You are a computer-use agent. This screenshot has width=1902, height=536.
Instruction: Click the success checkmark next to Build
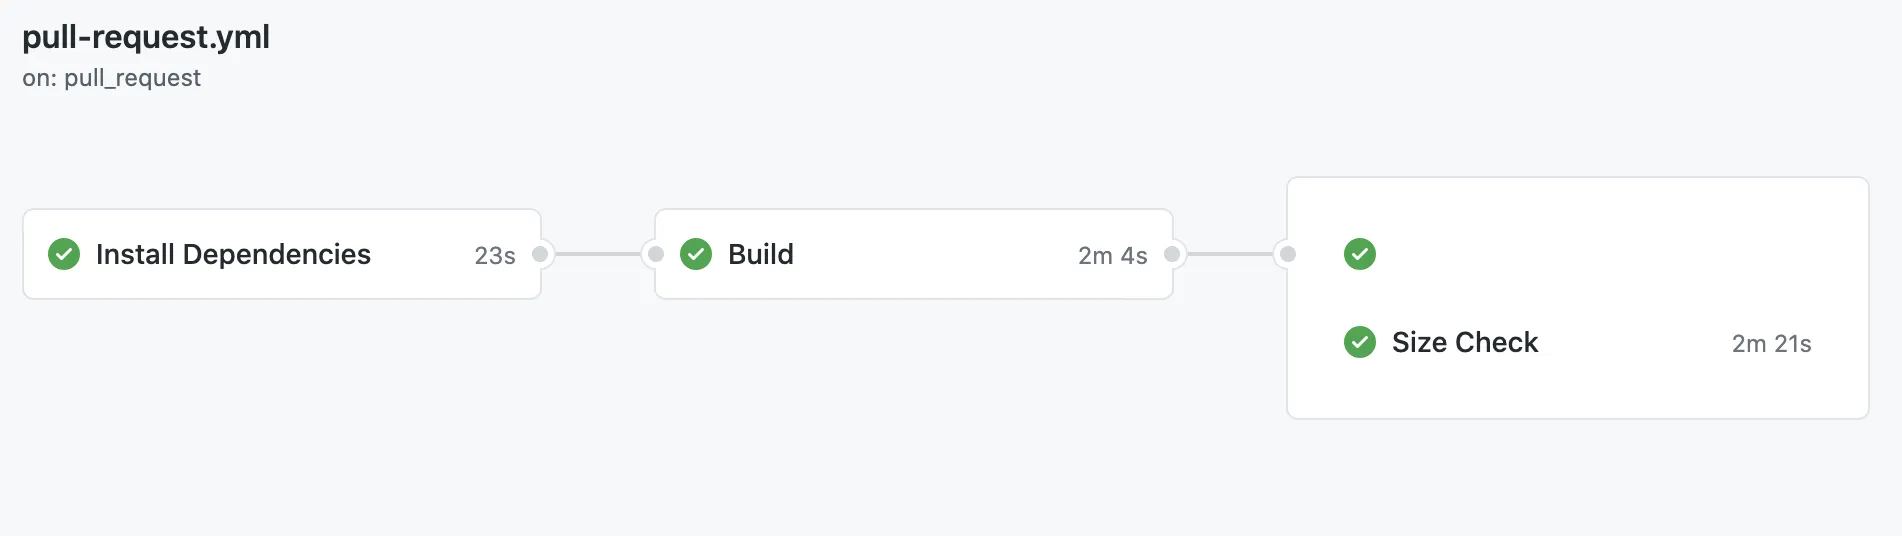tap(696, 254)
